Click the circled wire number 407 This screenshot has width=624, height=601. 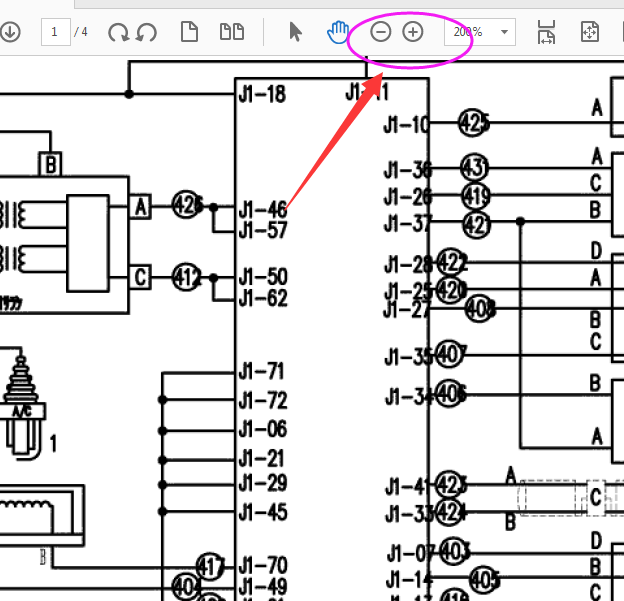point(450,354)
